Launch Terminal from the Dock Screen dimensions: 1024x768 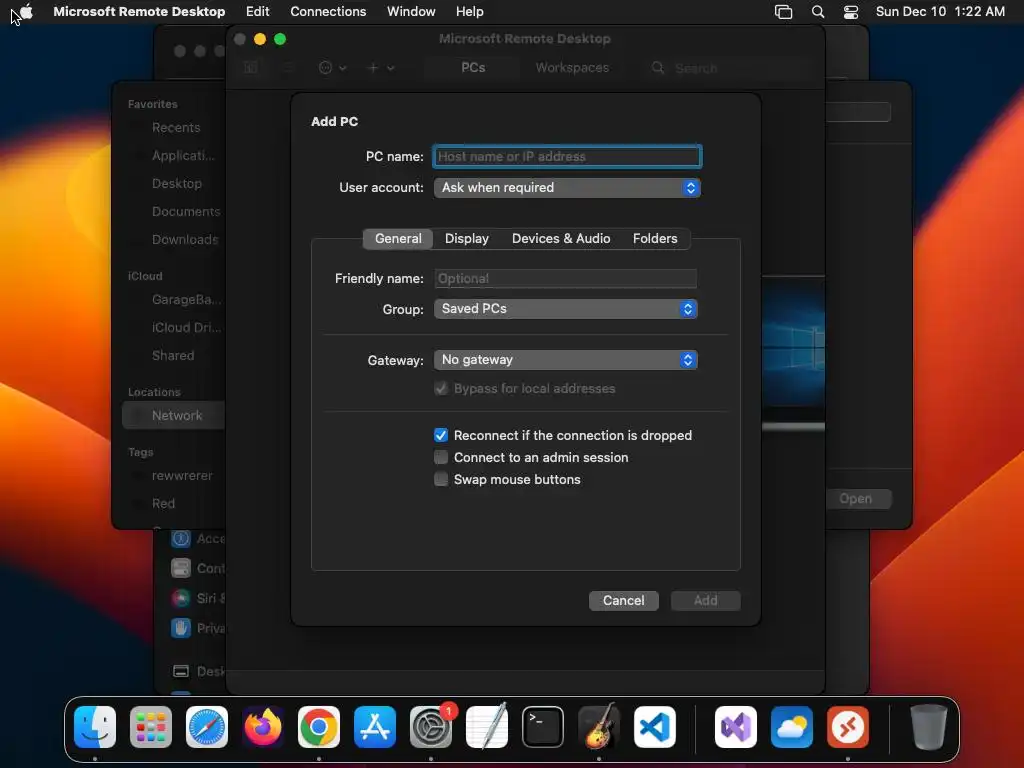pyautogui.click(x=543, y=727)
